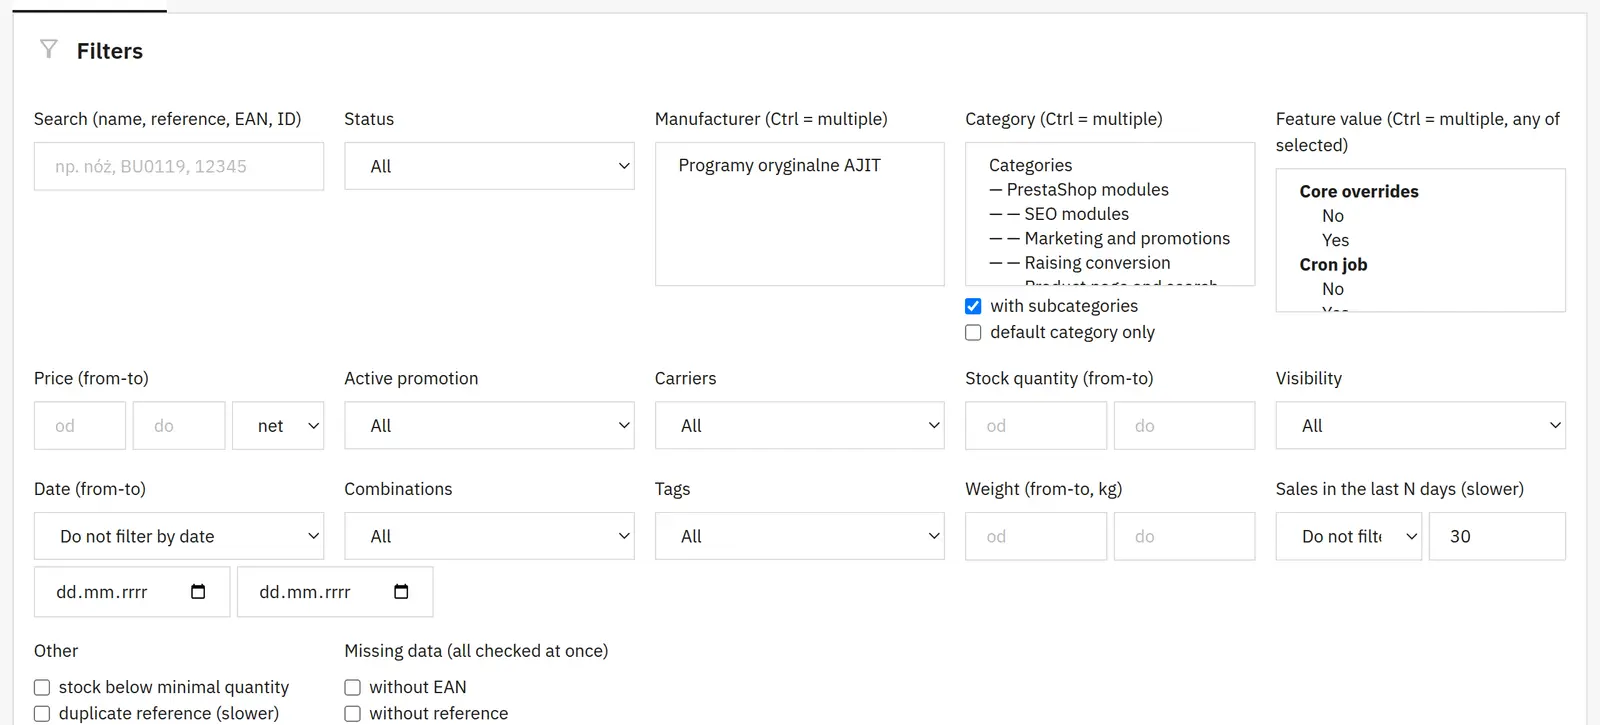Click Stock quantity from (od) field
This screenshot has height=725, width=1600.
1036,426
